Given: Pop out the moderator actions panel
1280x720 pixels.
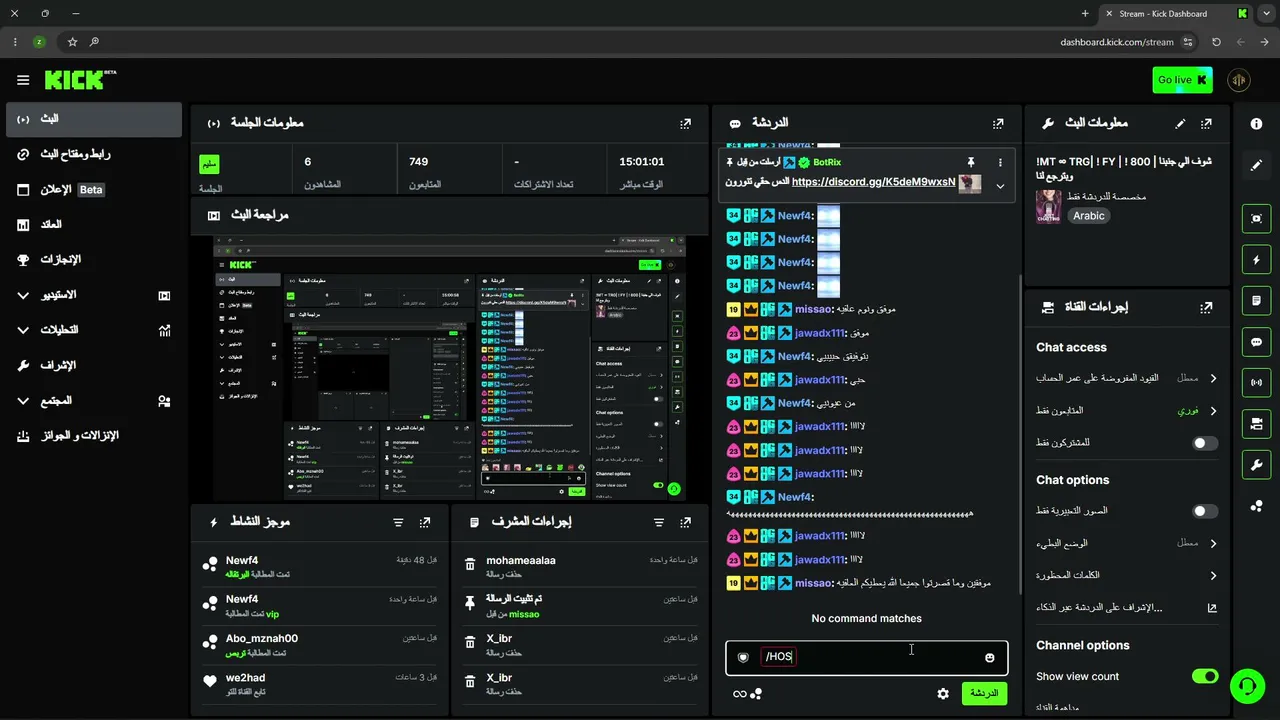Looking at the screenshot, I should coord(685,522).
